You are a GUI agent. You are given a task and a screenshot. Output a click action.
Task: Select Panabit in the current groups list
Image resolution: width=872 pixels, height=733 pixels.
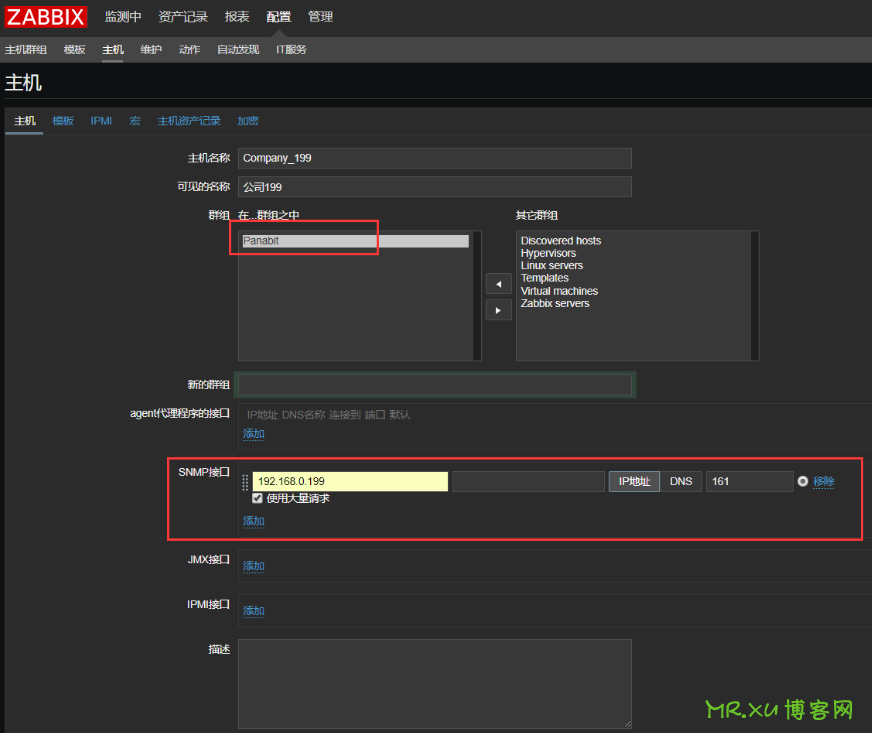355,241
